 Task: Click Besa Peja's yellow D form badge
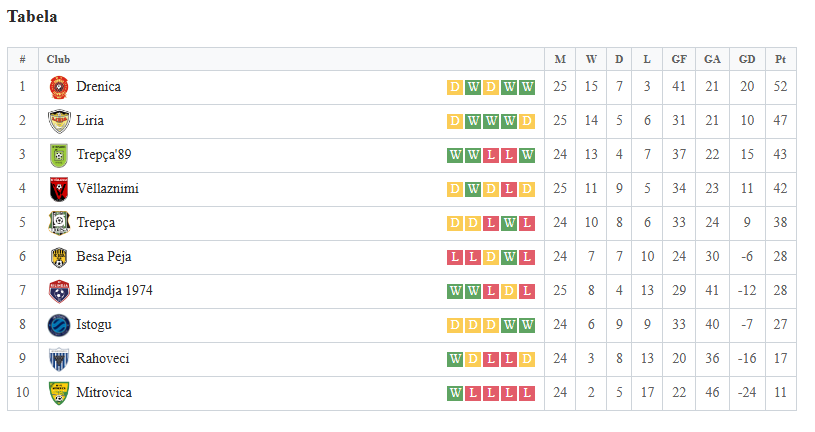click(491, 257)
